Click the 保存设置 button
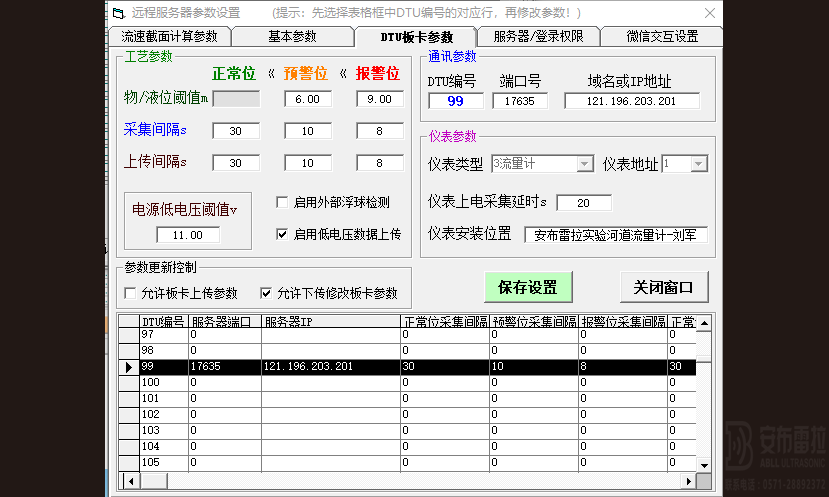The width and height of the screenshot is (829, 497). pyautogui.click(x=528, y=287)
